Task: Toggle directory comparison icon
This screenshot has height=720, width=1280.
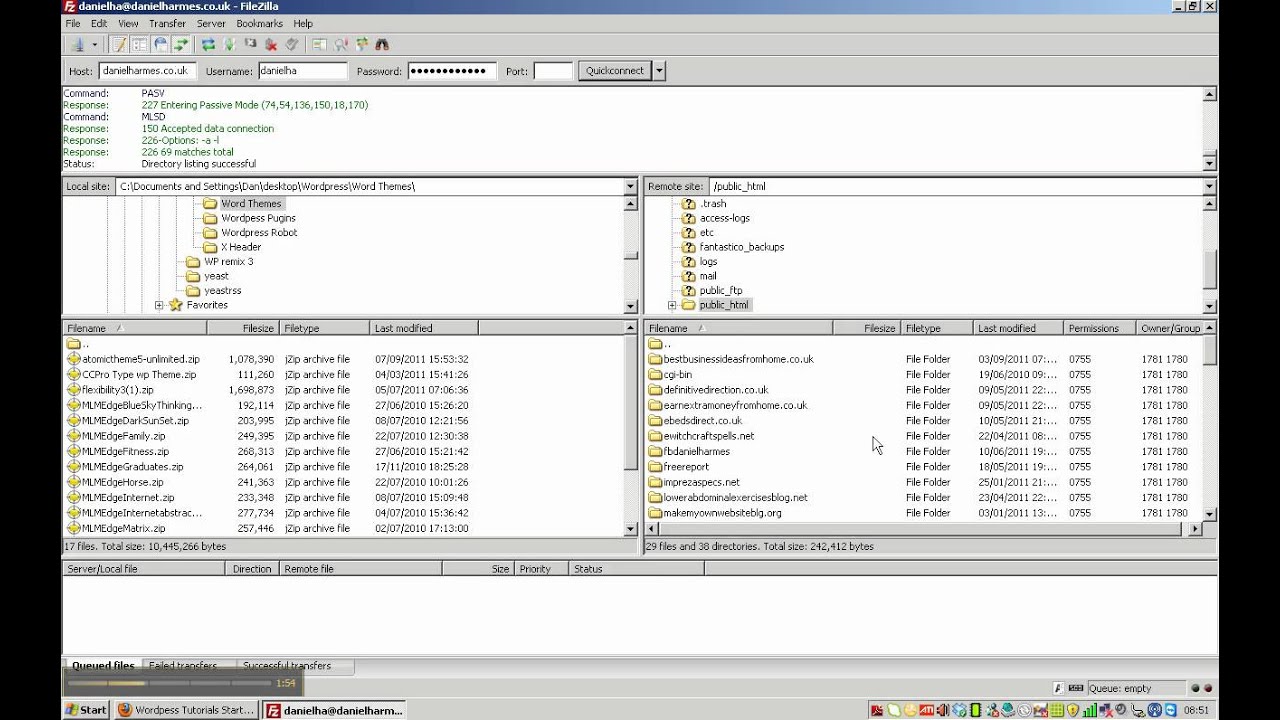Action: (340, 44)
